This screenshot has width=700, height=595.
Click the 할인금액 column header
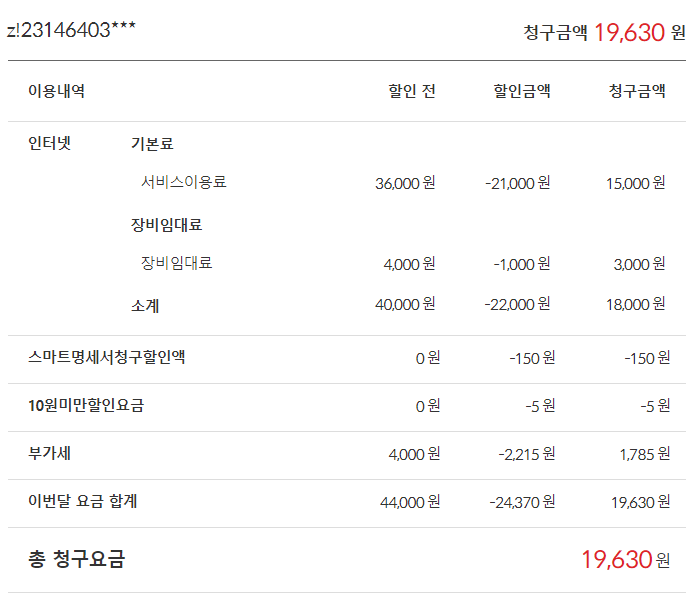click(x=521, y=91)
